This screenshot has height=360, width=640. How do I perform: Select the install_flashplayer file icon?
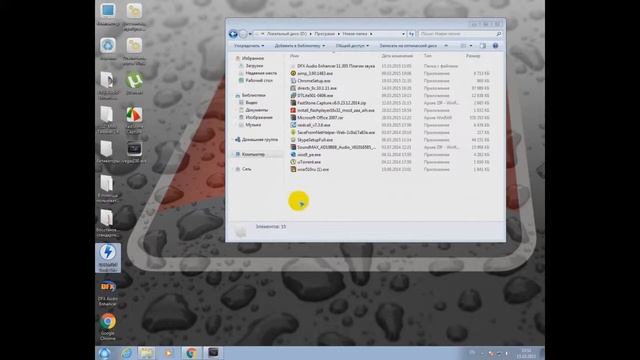pos(293,110)
